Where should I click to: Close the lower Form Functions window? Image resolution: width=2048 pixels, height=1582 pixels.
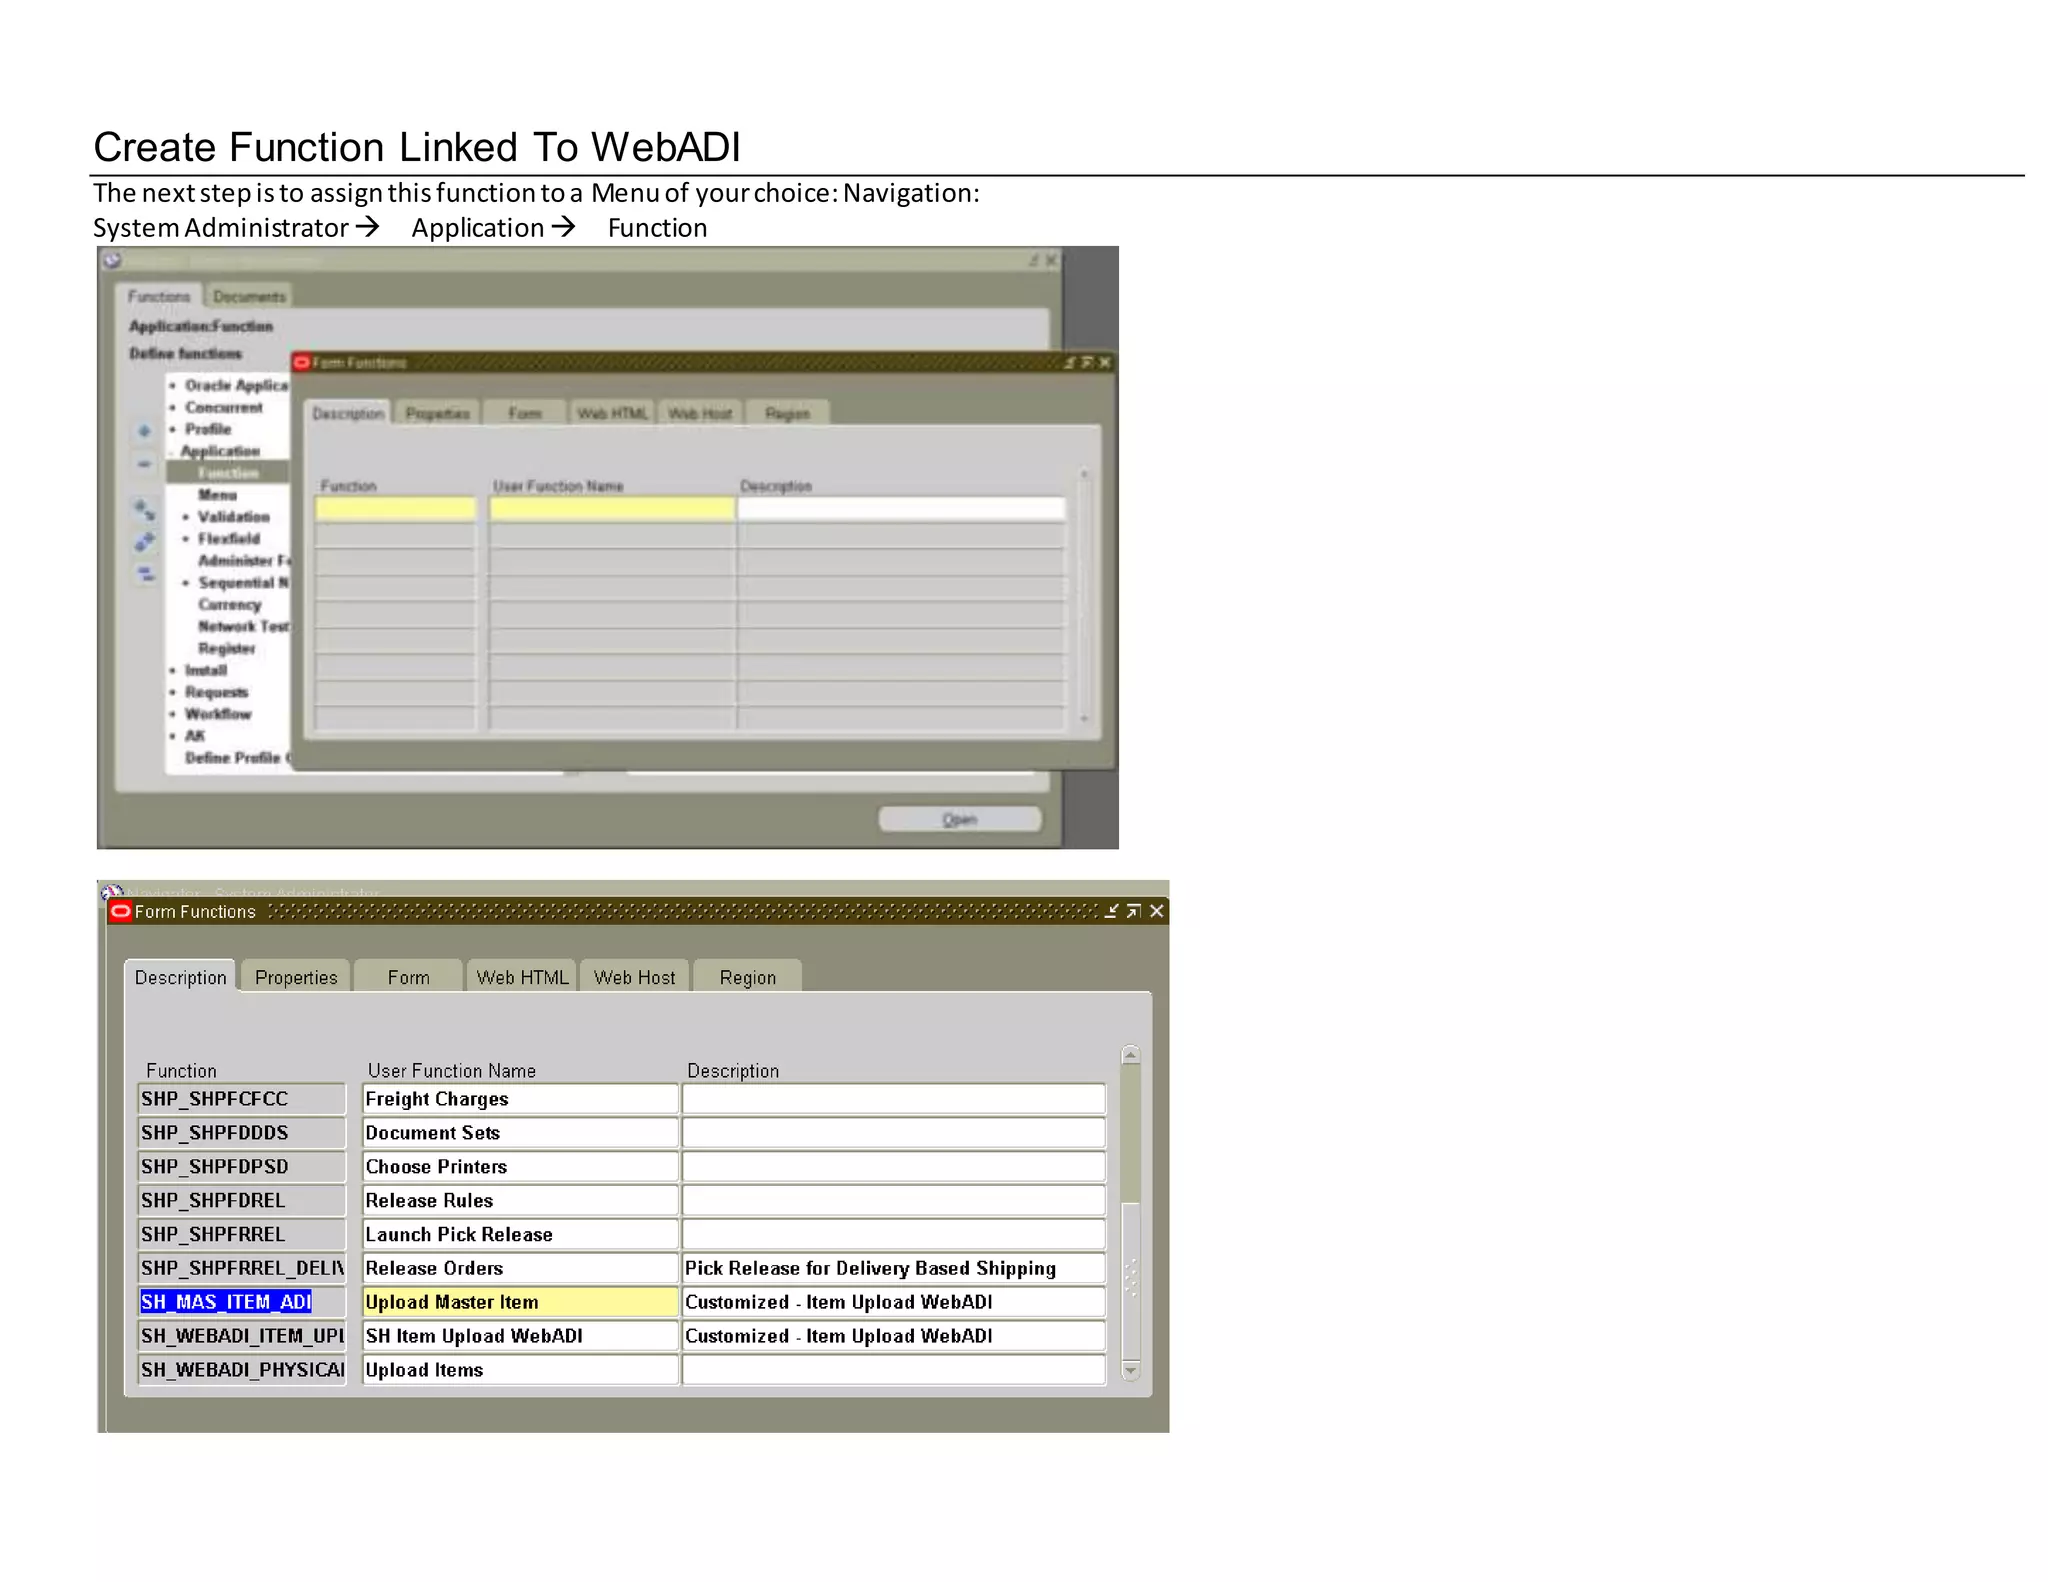tap(1156, 911)
